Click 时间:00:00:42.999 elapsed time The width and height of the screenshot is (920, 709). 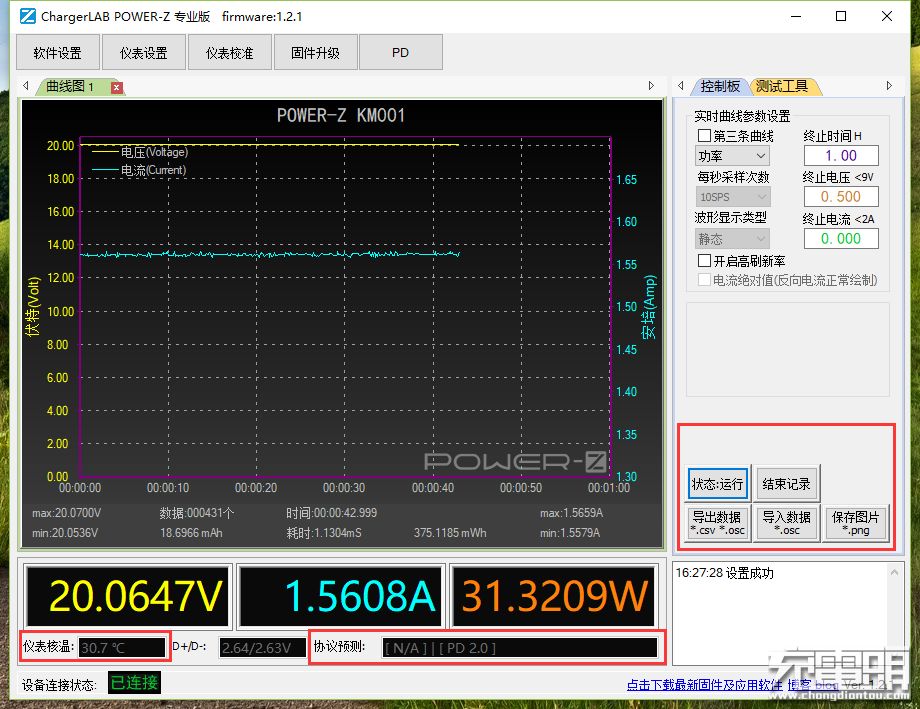pos(332,513)
